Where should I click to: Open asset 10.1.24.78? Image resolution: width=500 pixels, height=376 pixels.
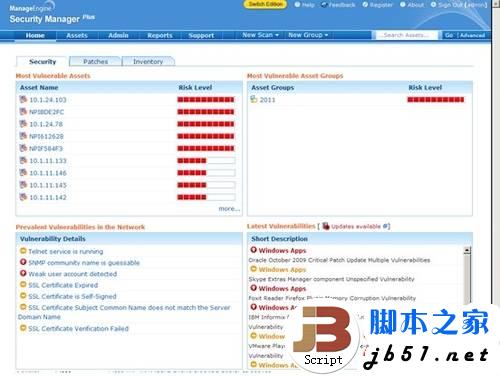click(x=46, y=124)
